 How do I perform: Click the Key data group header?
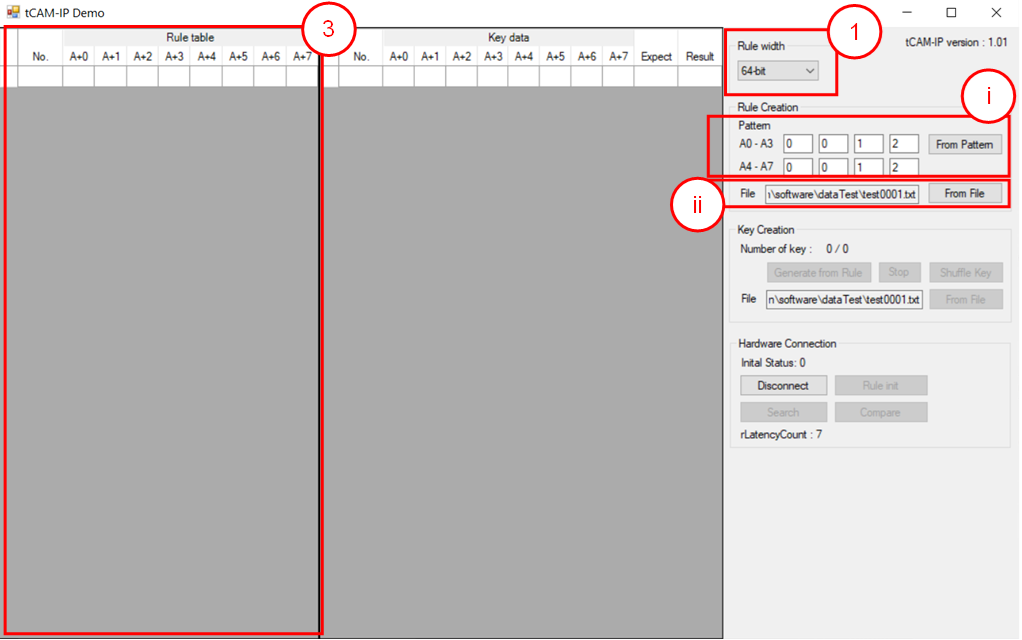point(508,37)
